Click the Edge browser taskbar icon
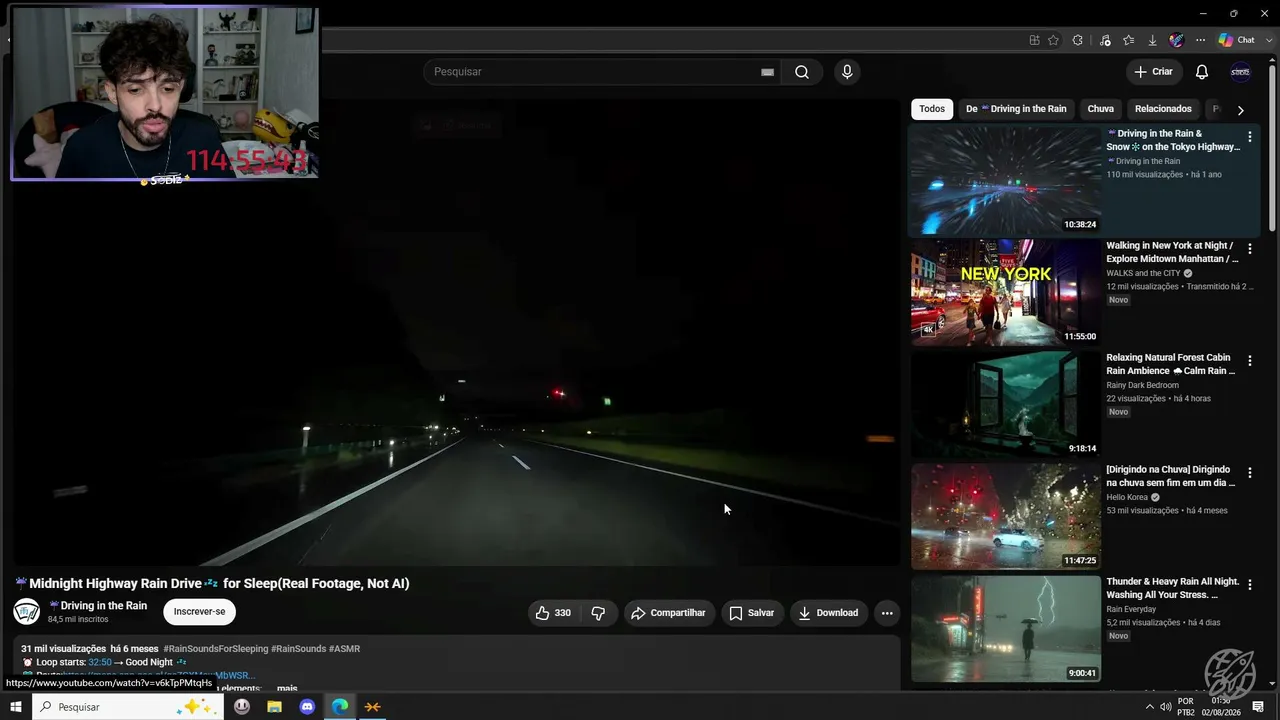Viewport: 1280px width, 720px height. tap(340, 706)
